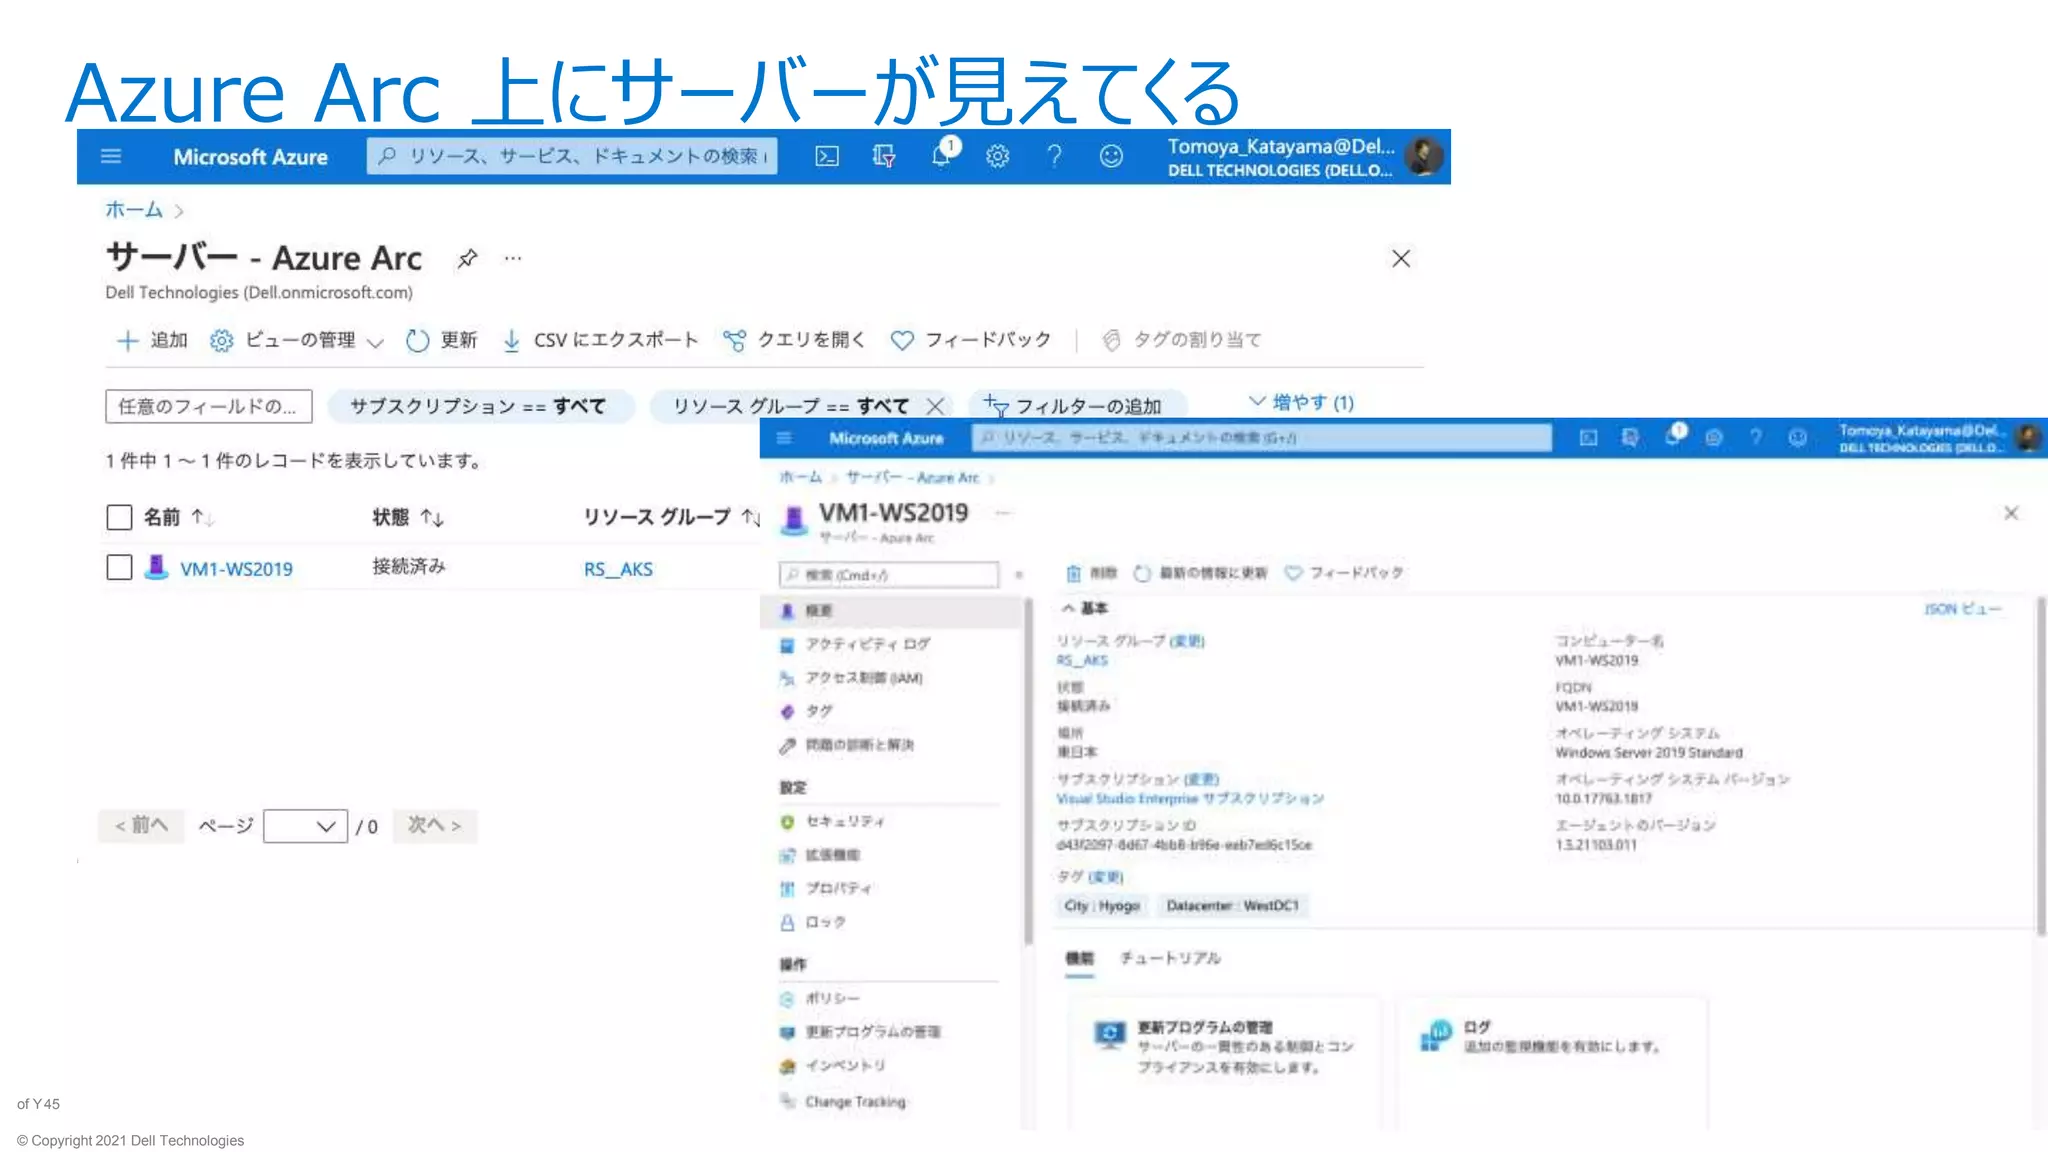Click the 任意のフィールド filter input
This screenshot has width=2048, height=1152.
(209, 406)
